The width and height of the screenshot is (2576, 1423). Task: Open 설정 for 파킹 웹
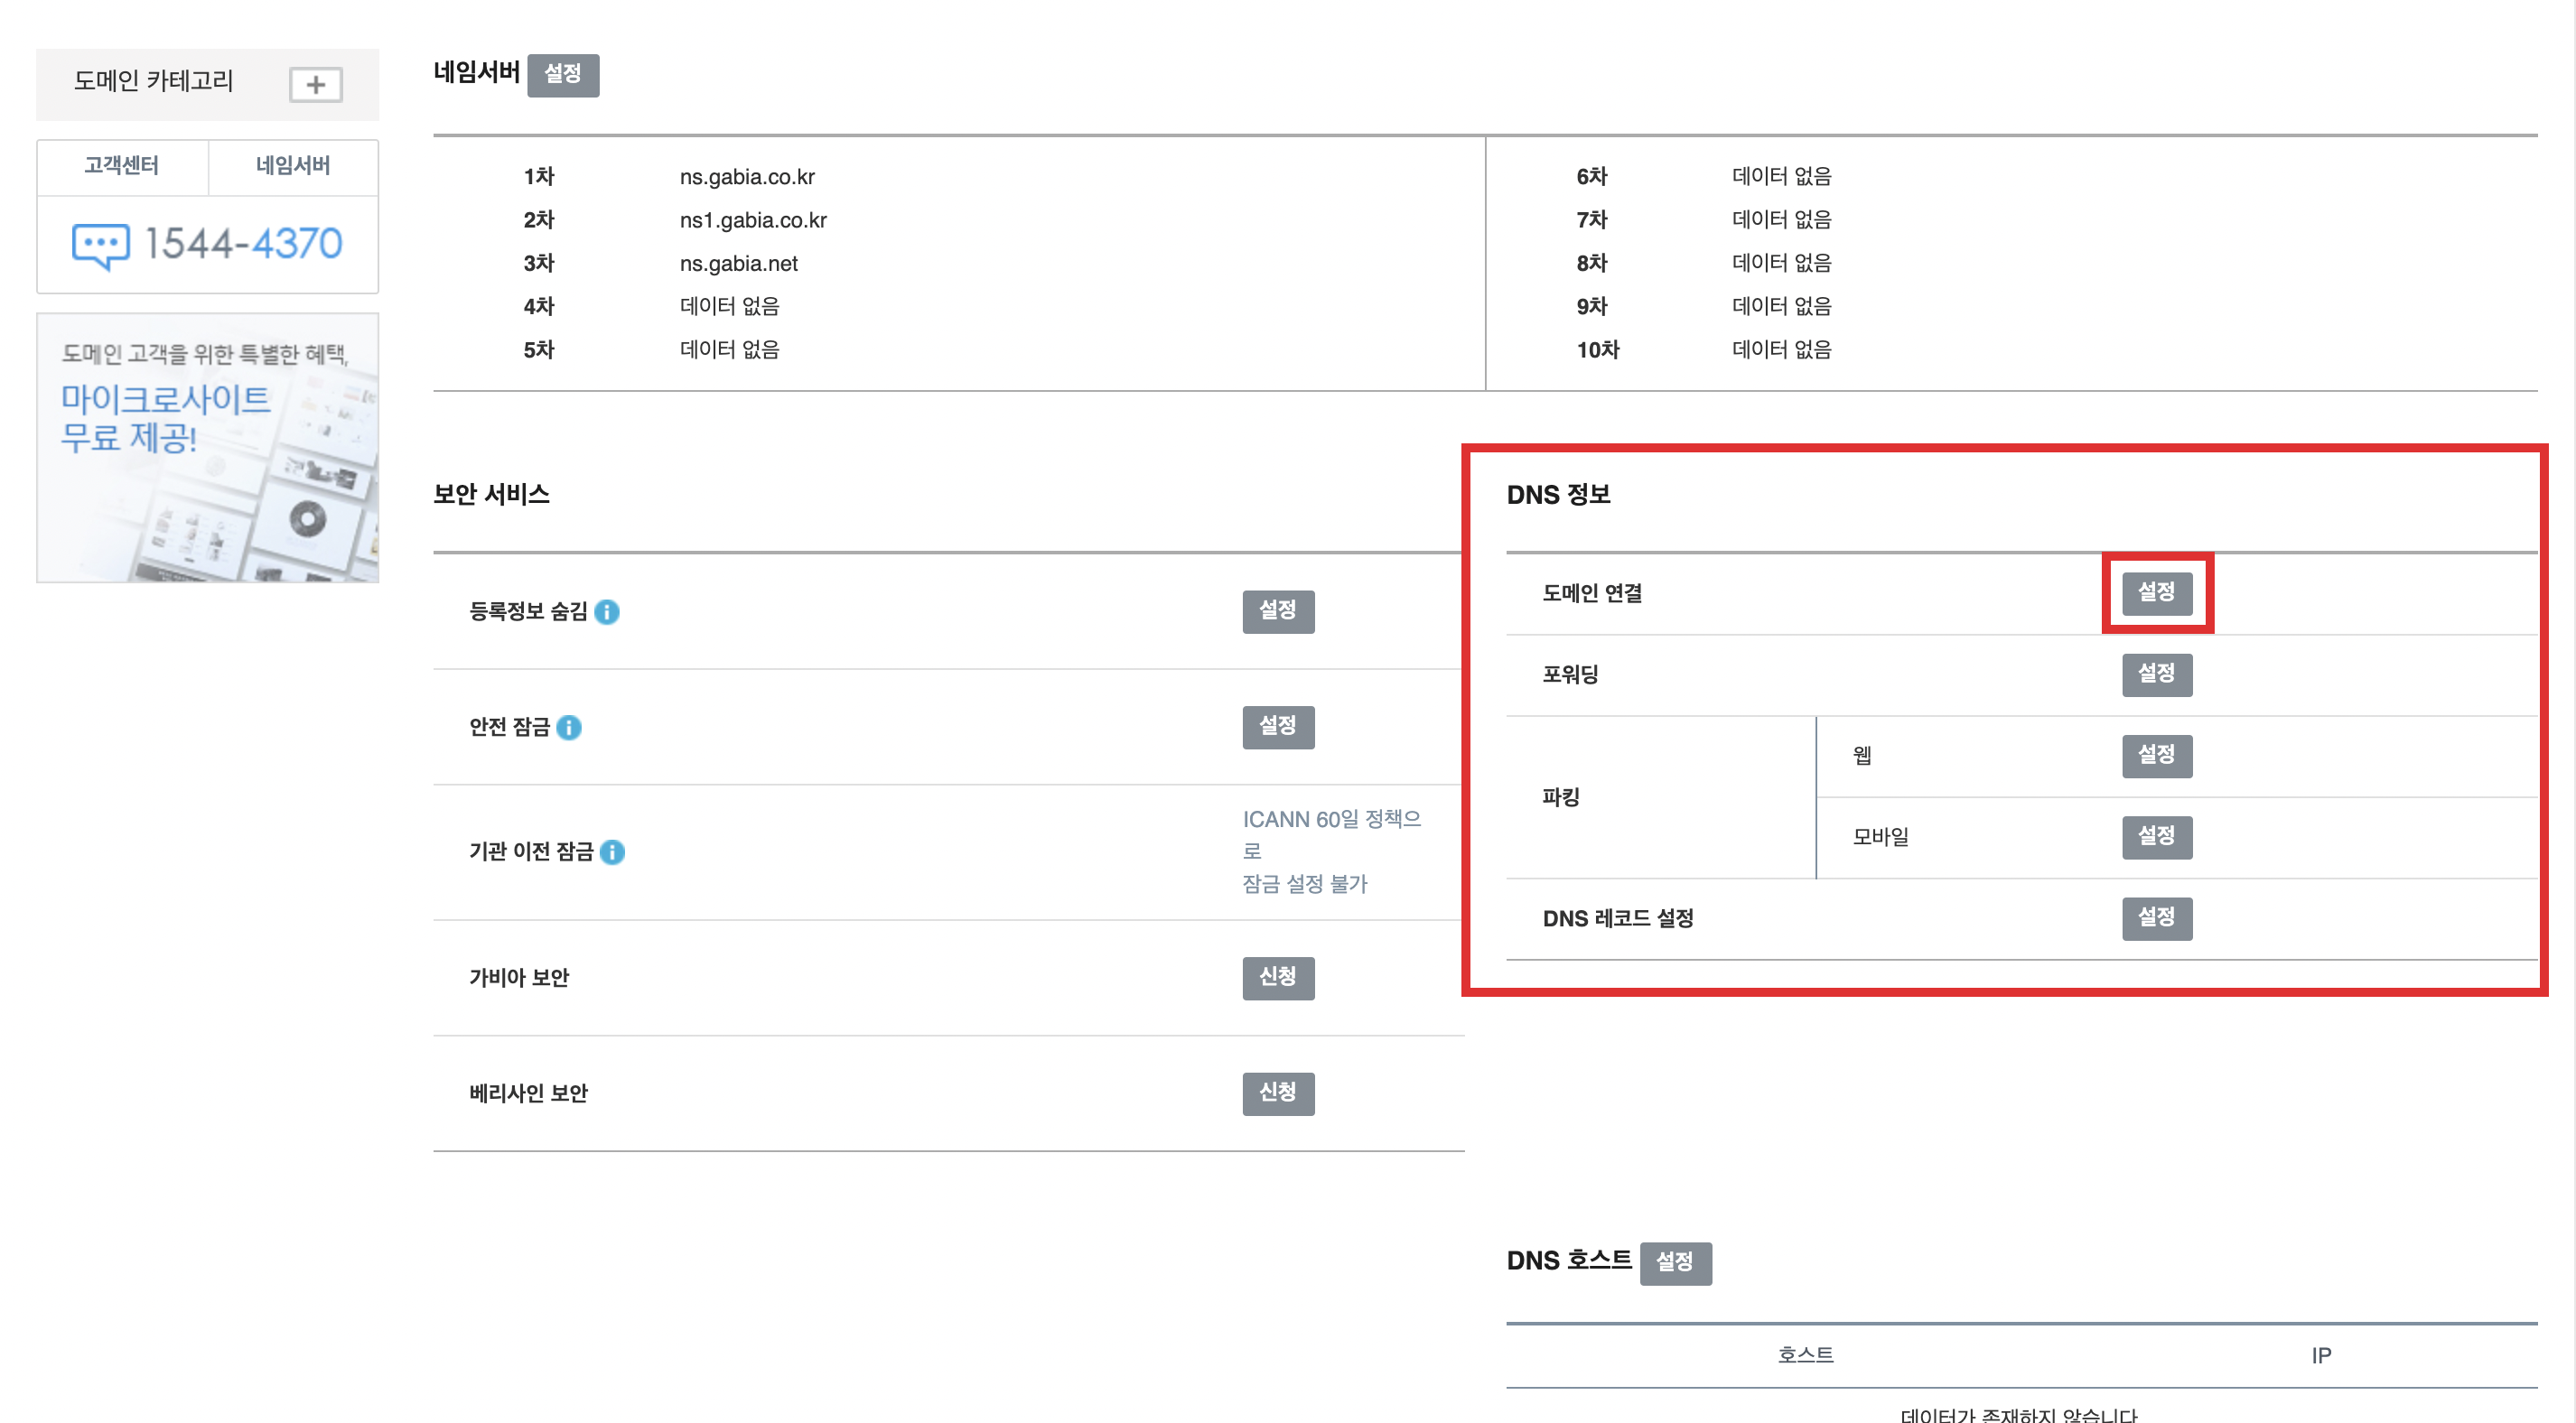[x=2157, y=756]
